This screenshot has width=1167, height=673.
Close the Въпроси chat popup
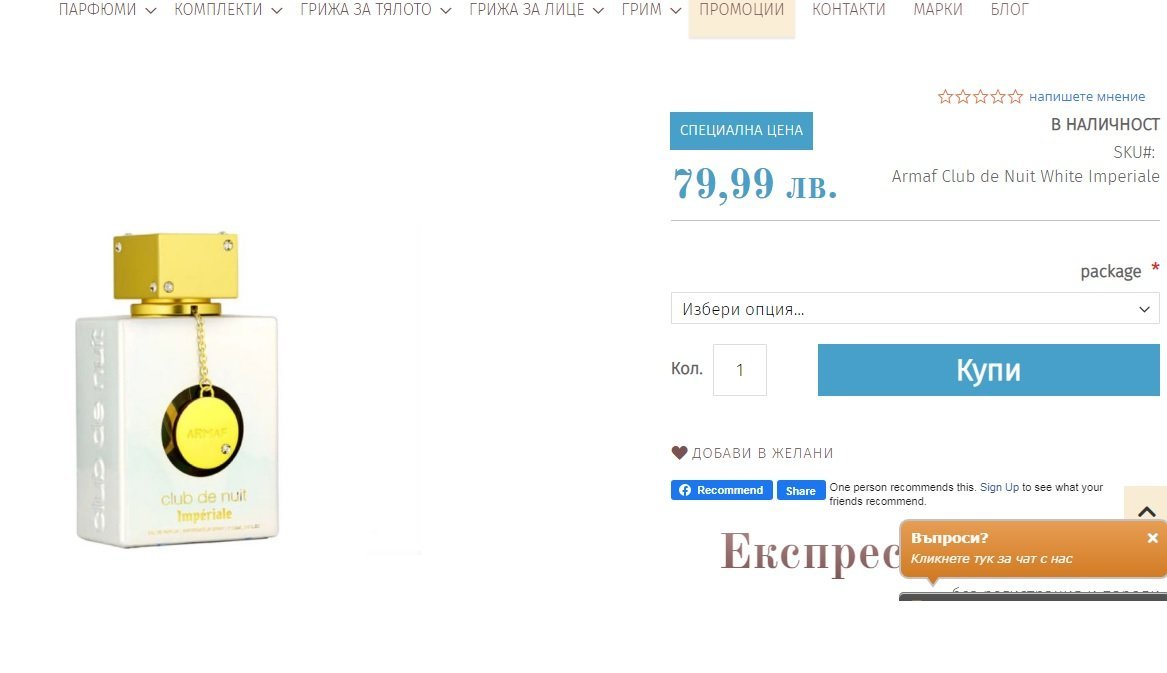[x=1152, y=538]
